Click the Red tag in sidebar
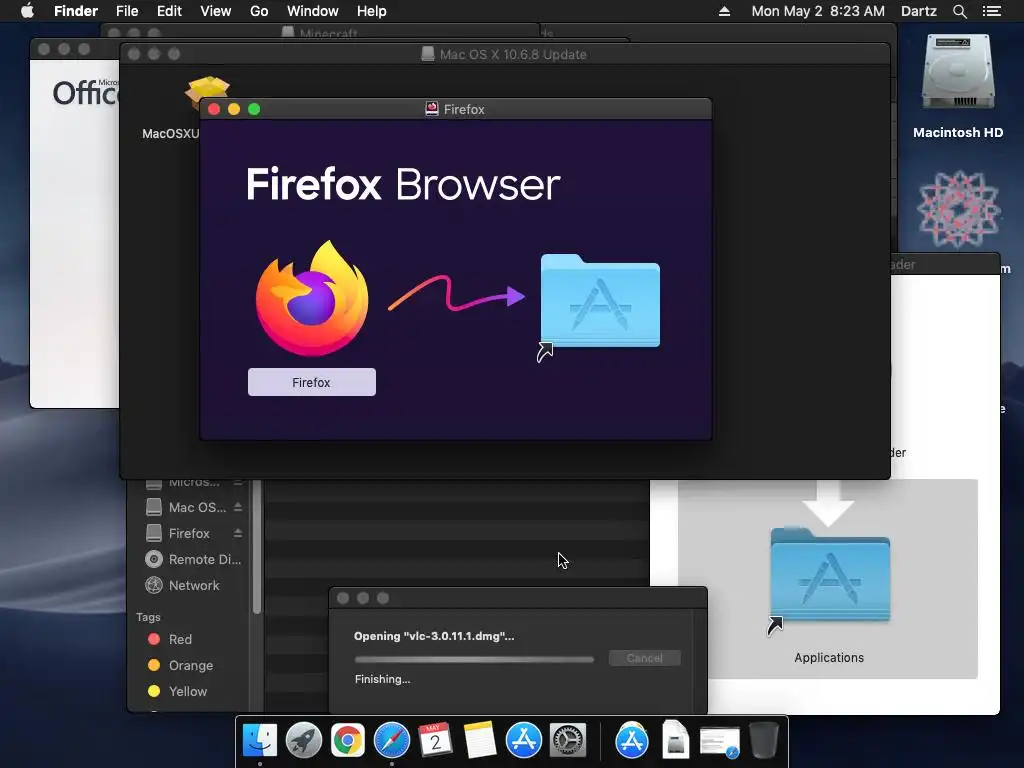1024x768 pixels. (170, 639)
